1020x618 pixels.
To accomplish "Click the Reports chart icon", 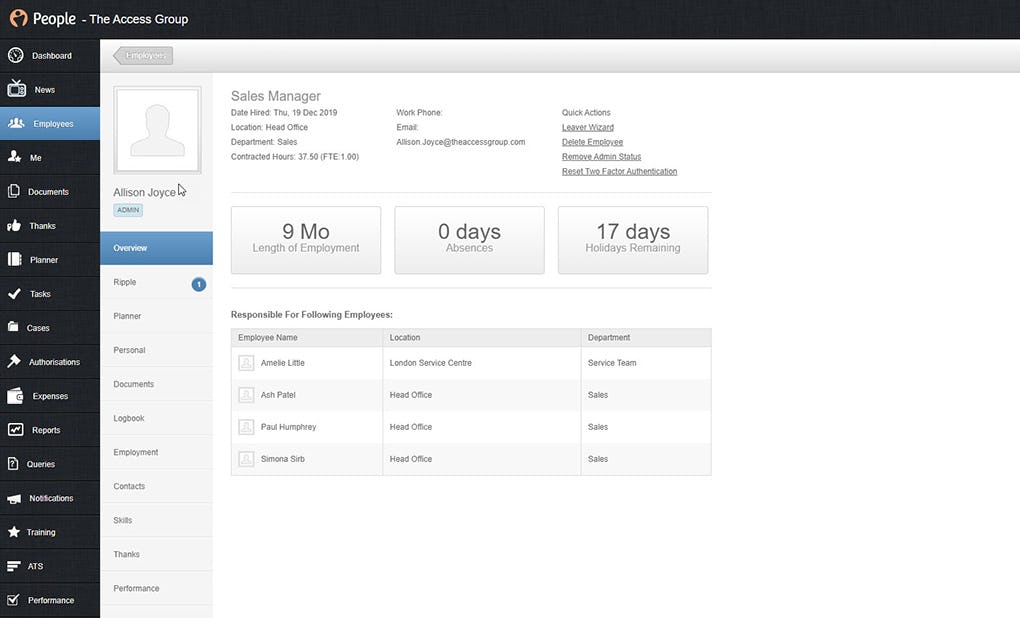I will (16, 429).
